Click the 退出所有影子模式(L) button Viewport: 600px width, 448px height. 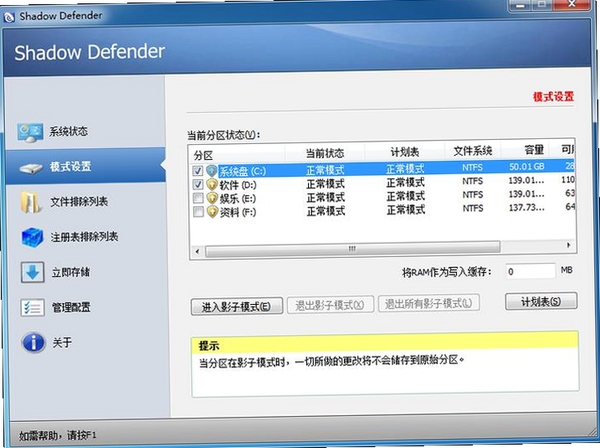[x=429, y=303]
